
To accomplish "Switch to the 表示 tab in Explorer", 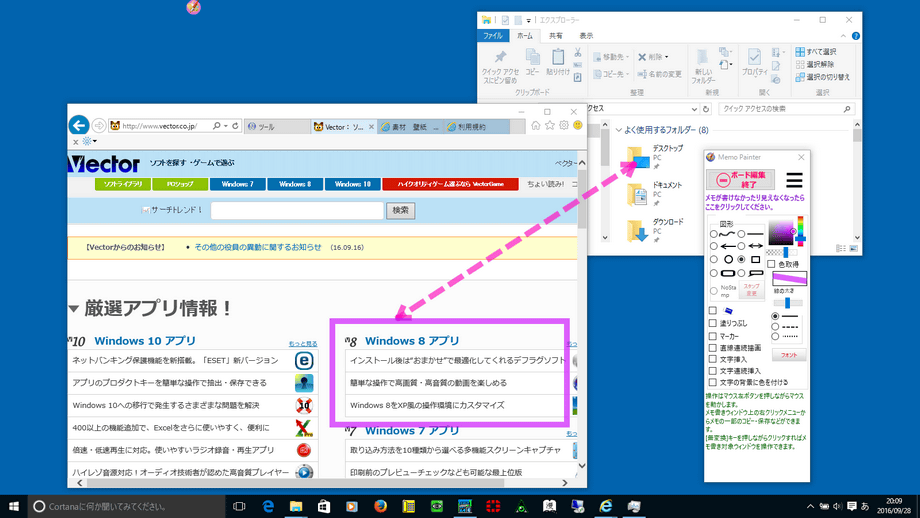I will [586, 36].
